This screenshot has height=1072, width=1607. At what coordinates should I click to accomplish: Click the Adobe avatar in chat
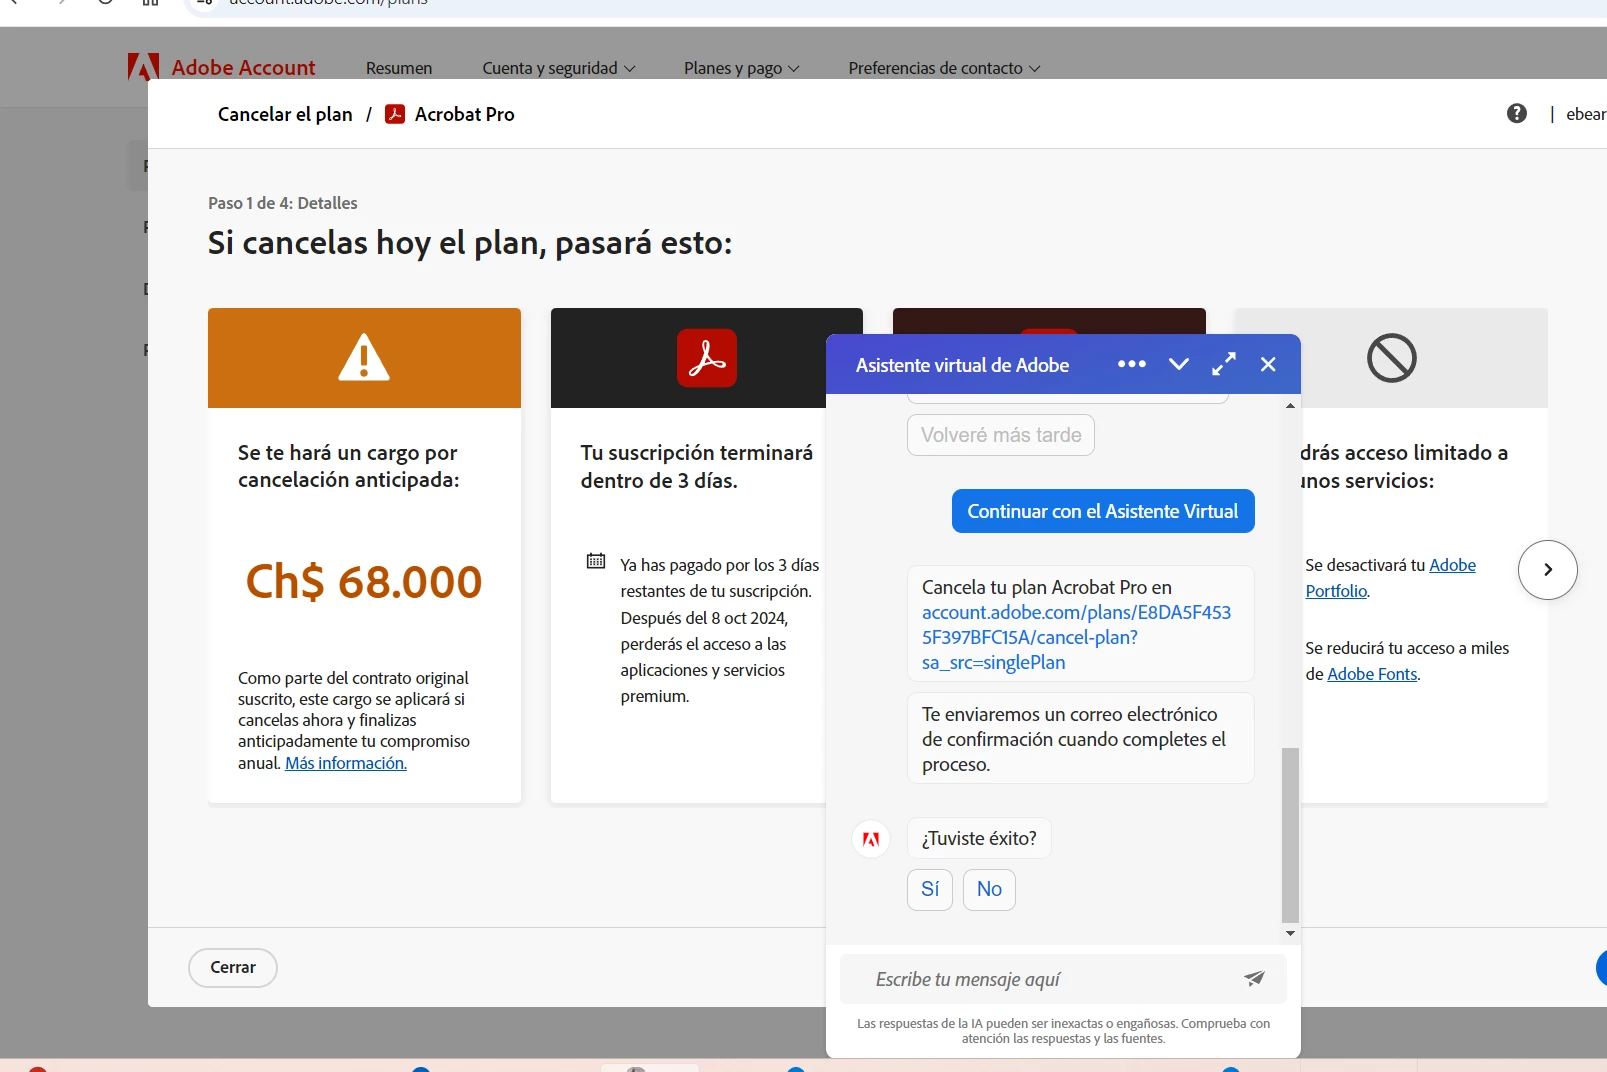871,838
